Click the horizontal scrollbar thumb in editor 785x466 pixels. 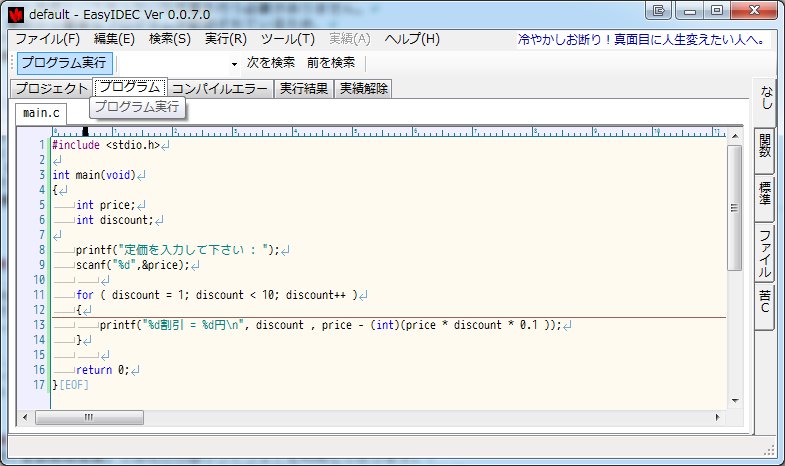88,416
